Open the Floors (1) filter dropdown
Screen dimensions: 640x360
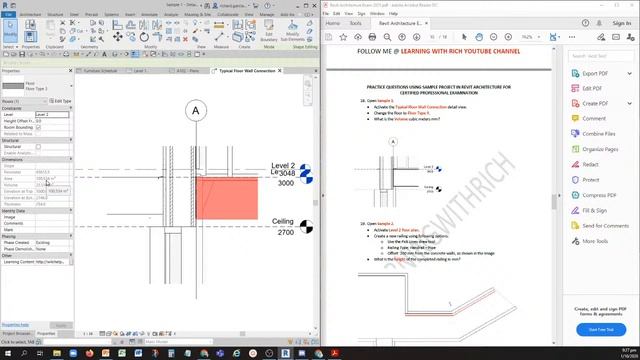point(45,101)
